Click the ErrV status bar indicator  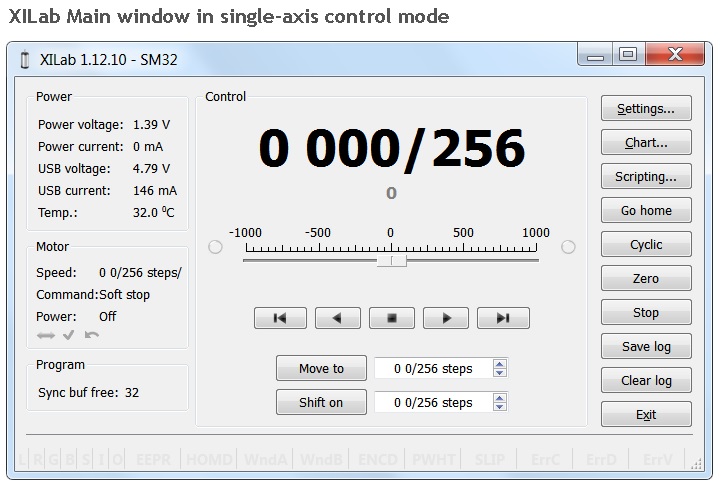(x=658, y=459)
